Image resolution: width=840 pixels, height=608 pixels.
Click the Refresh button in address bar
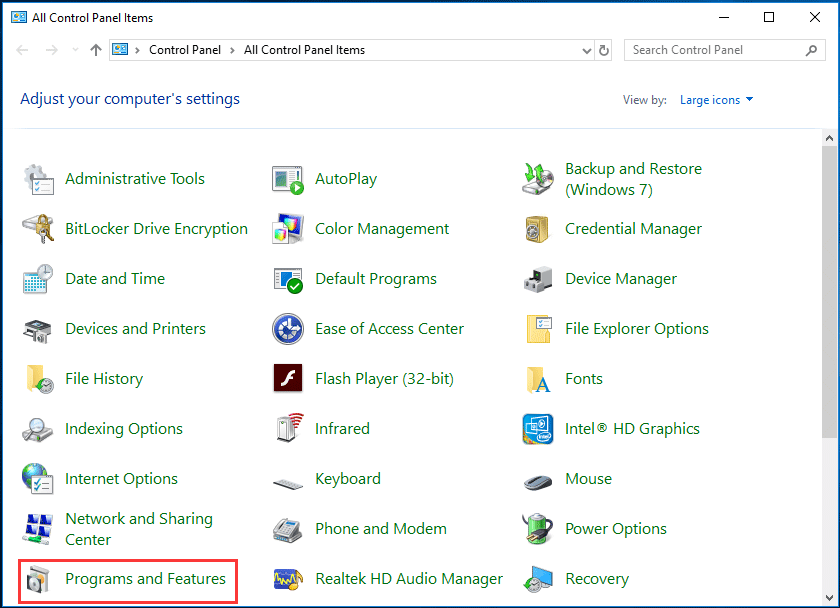pyautogui.click(x=603, y=50)
